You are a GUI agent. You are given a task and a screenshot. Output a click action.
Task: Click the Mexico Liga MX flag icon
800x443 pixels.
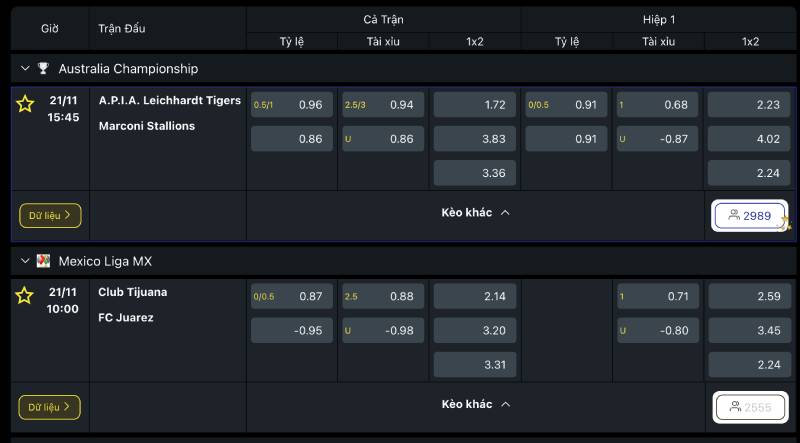tap(43, 261)
